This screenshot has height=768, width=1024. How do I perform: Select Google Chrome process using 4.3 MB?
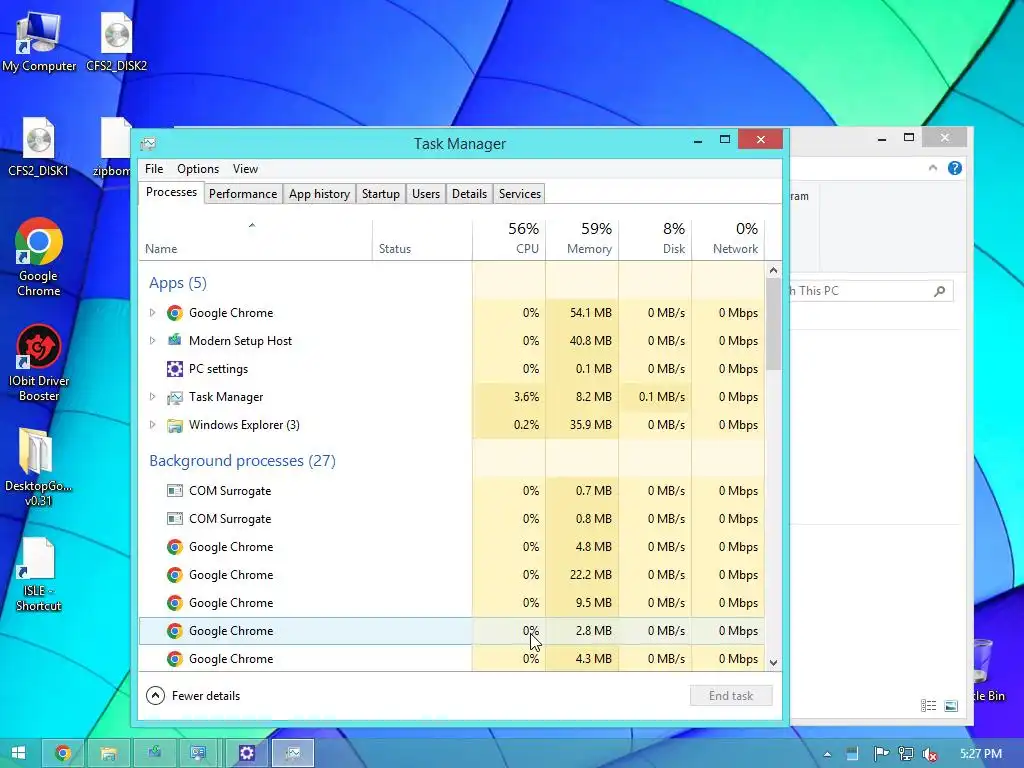click(x=451, y=658)
